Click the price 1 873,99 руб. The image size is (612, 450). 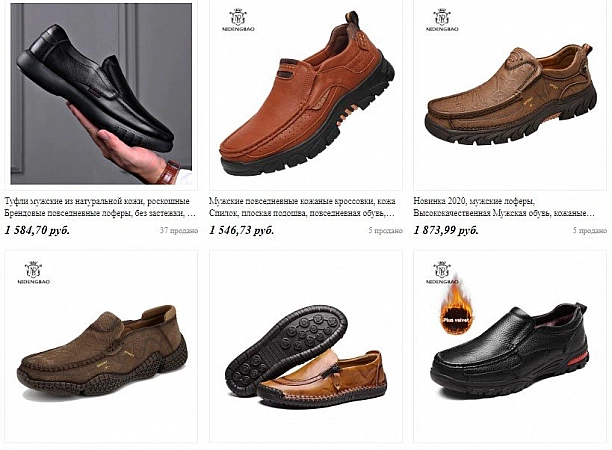point(446,230)
